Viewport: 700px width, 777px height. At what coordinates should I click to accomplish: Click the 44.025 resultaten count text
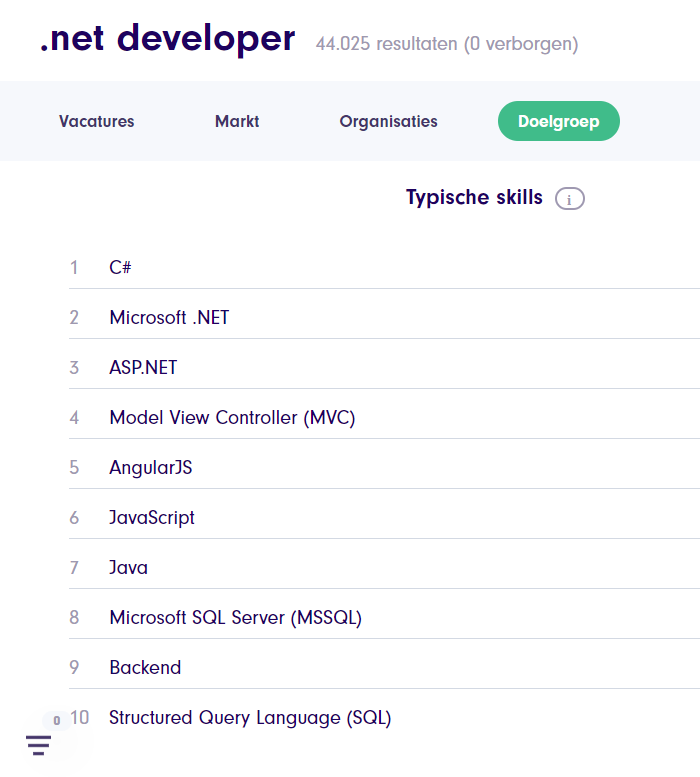[x=447, y=44]
